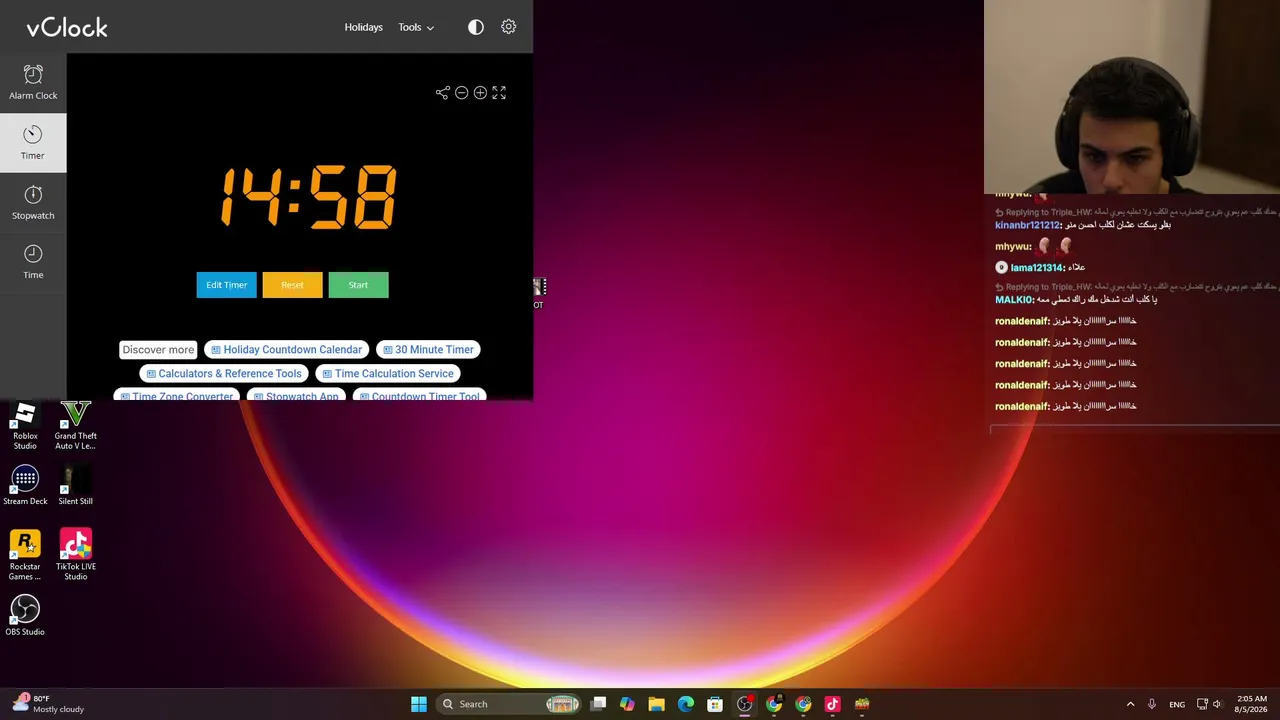Viewport: 1280px width, 720px height.
Task: Open the Time Calculation Service link
Action: pos(388,374)
